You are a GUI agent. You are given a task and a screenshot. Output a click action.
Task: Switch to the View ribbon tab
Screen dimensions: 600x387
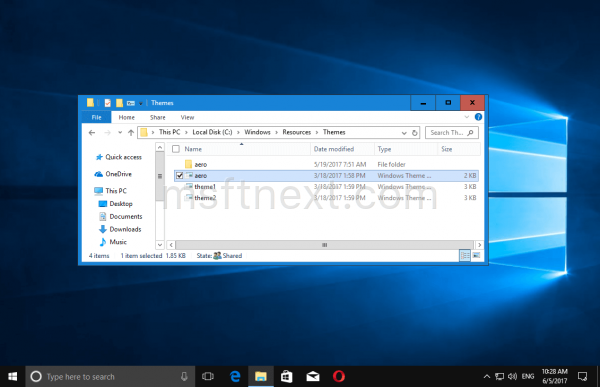tap(187, 117)
